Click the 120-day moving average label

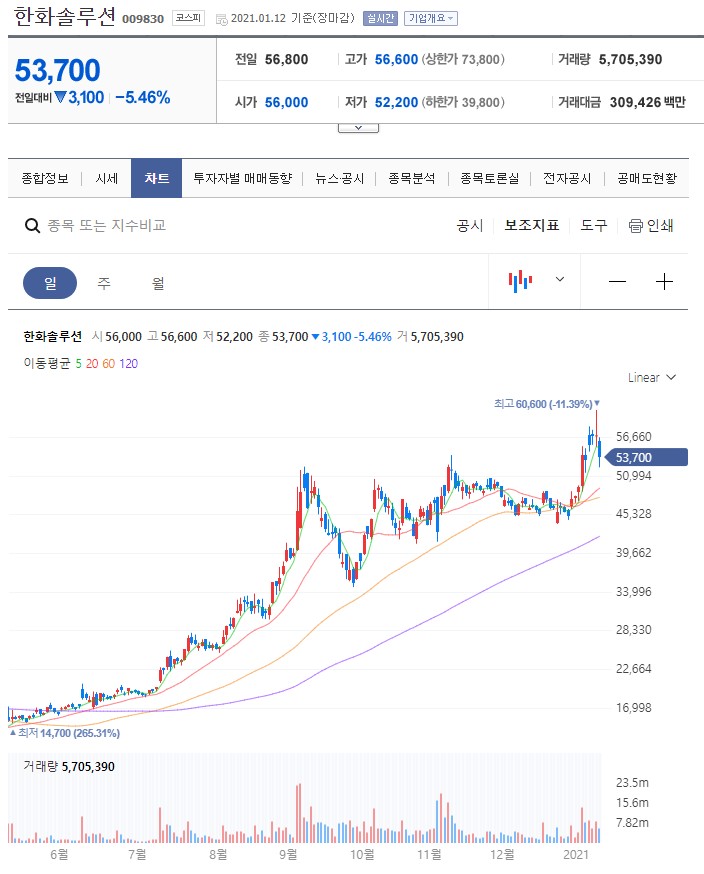click(128, 364)
